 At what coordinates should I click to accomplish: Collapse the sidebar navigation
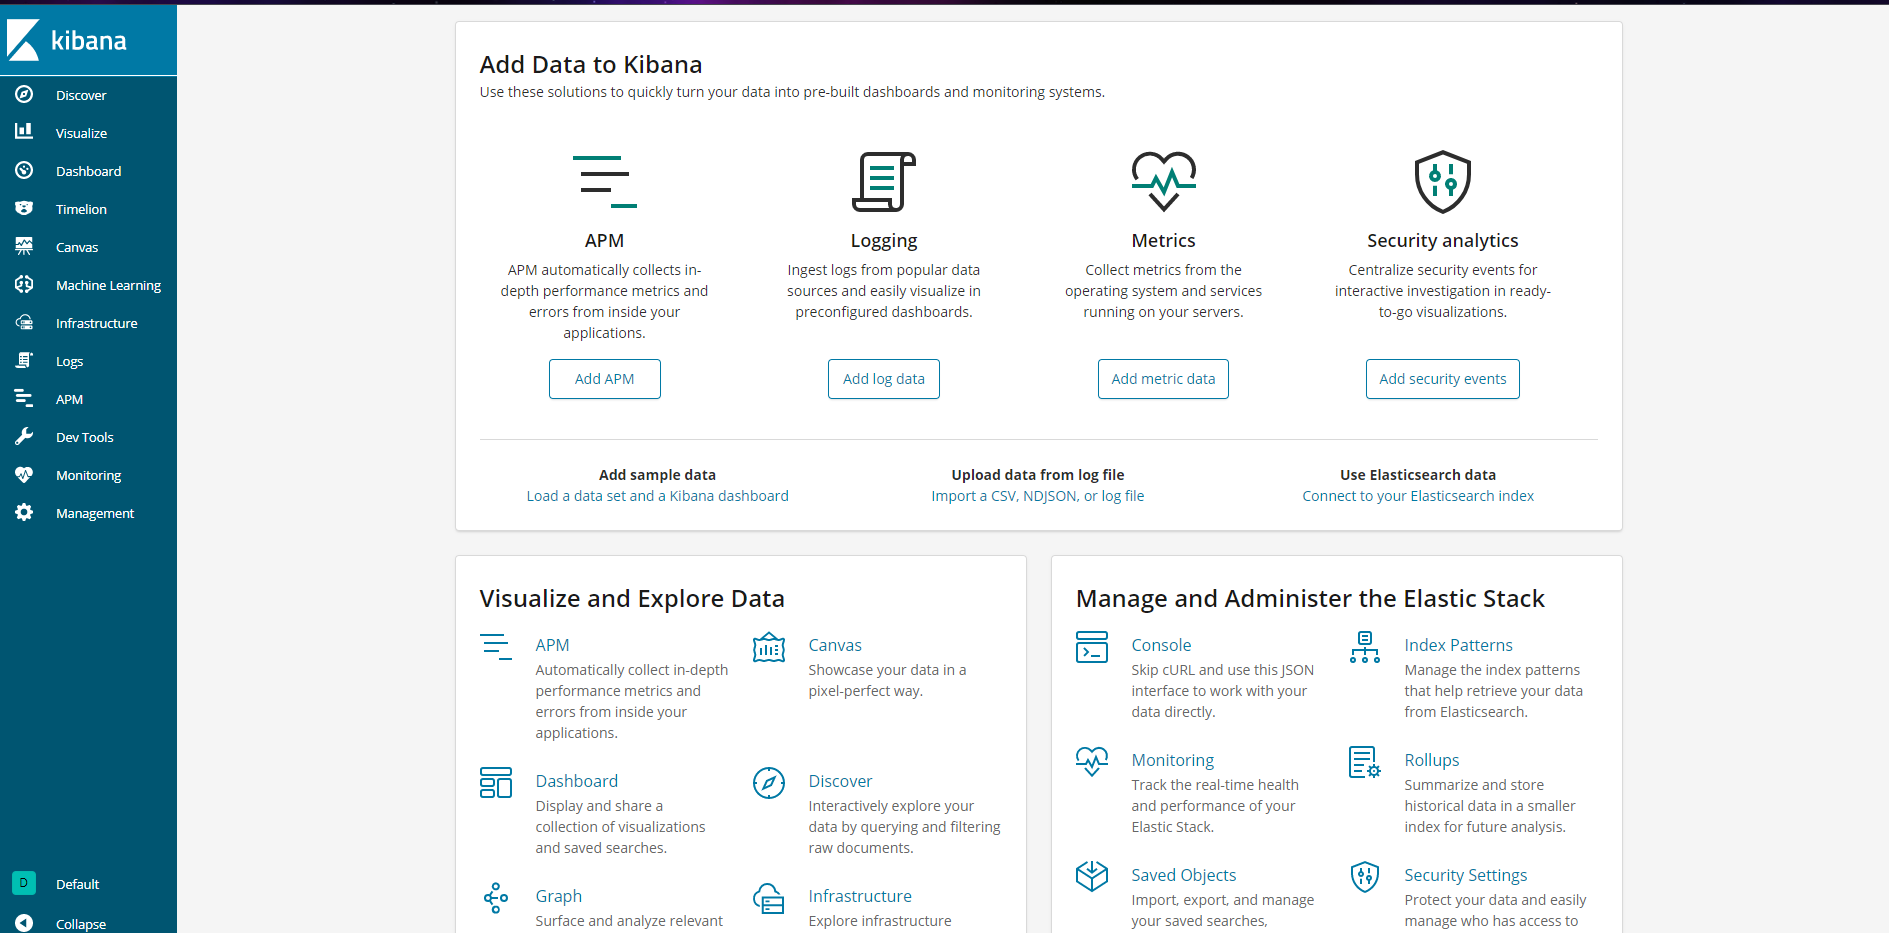pos(24,923)
